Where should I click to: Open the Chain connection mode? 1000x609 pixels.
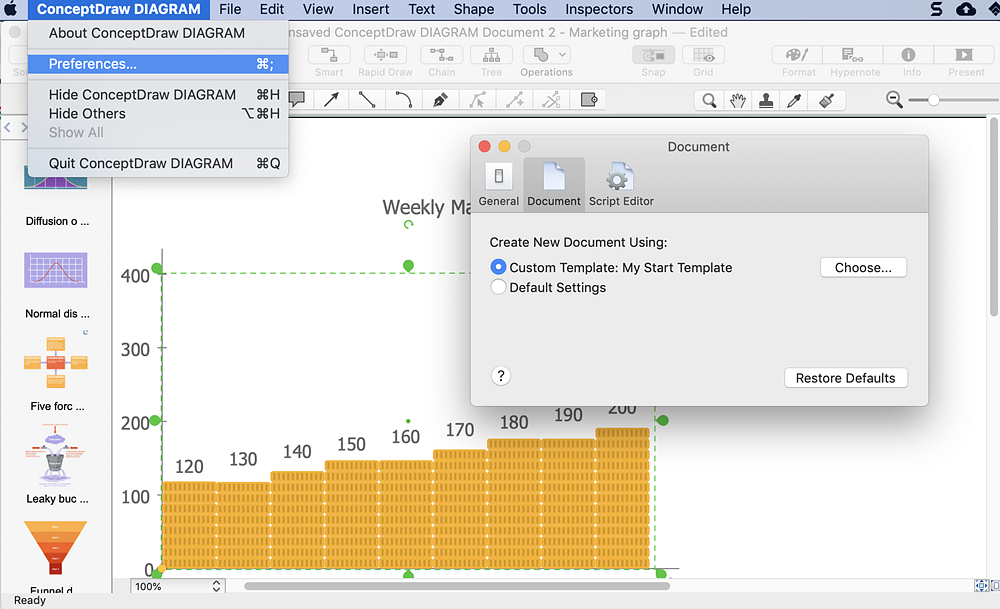(441, 60)
